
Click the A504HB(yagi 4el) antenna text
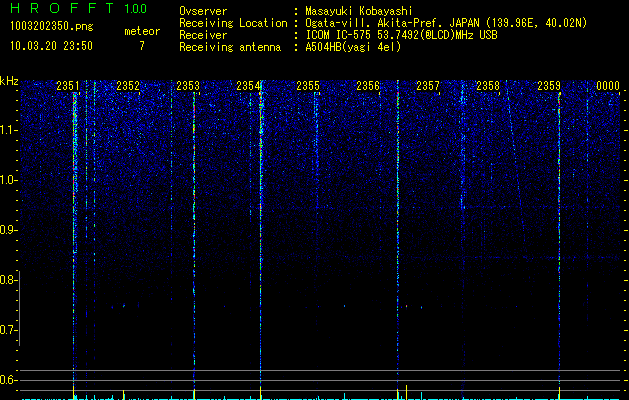[x=353, y=47]
